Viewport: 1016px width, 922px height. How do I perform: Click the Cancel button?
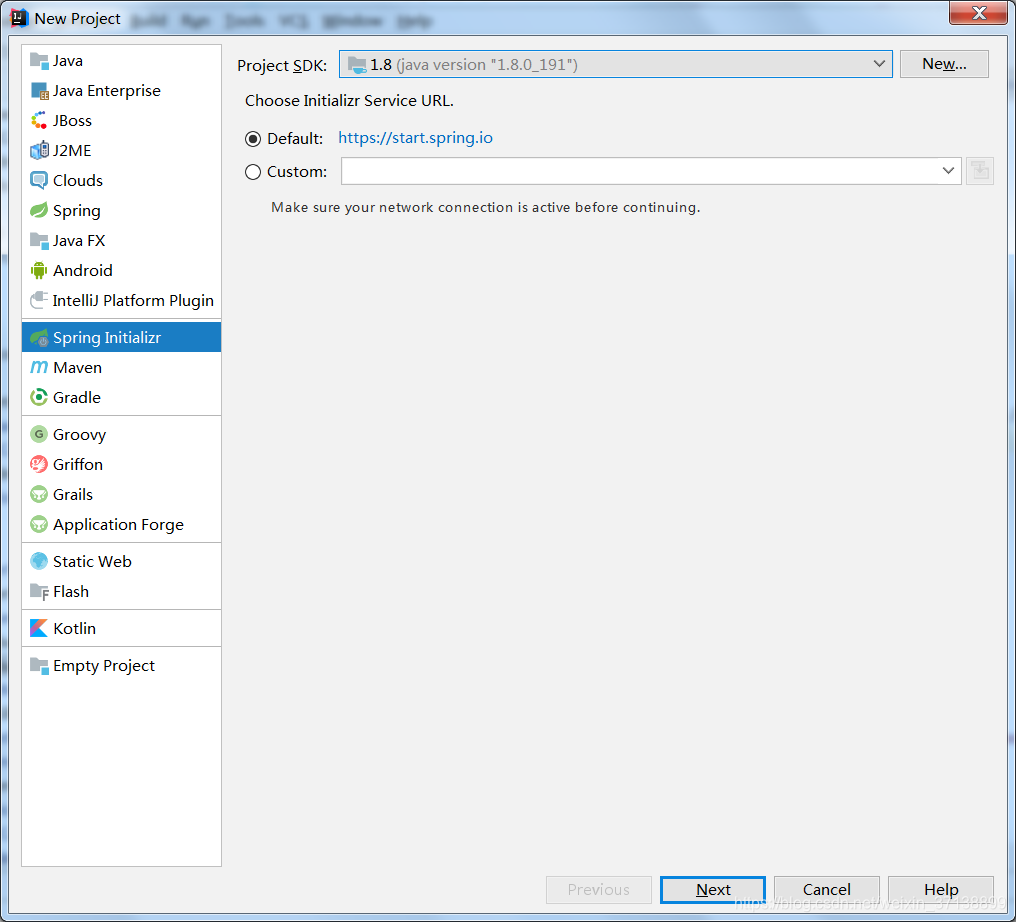(x=827, y=890)
